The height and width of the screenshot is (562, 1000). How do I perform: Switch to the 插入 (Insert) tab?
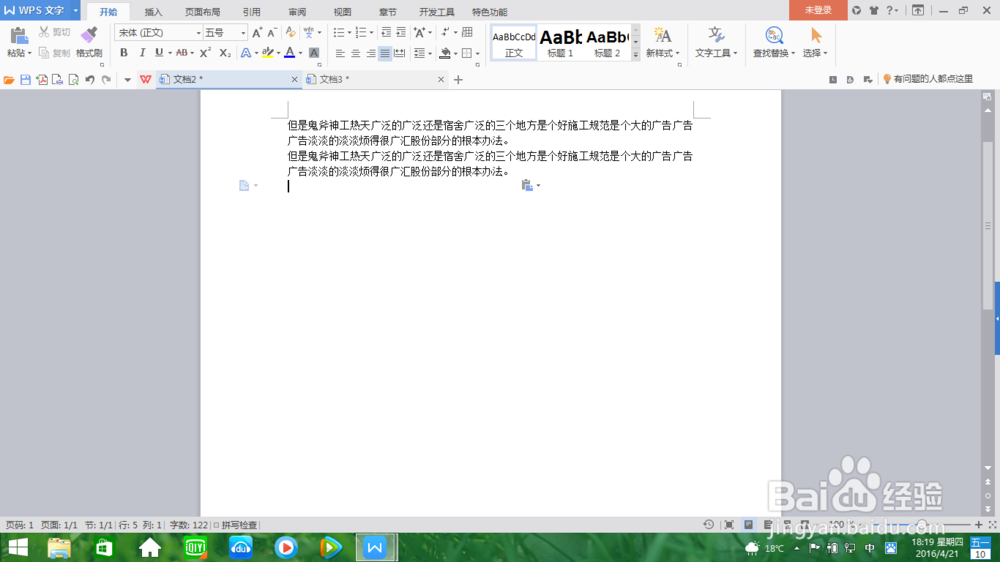(x=153, y=11)
